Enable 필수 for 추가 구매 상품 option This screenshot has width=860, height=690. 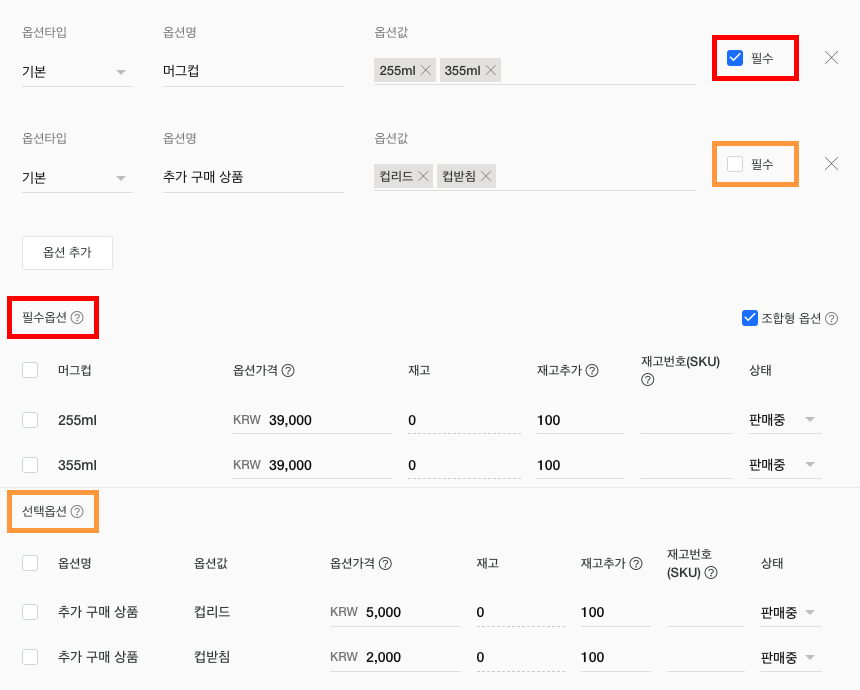click(x=735, y=164)
